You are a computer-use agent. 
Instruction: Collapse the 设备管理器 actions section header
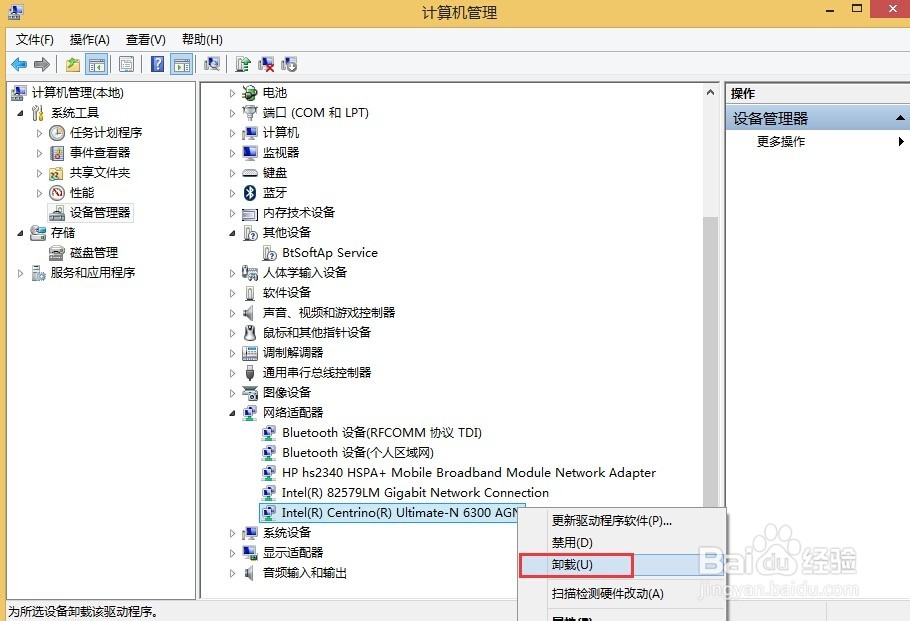(899, 118)
